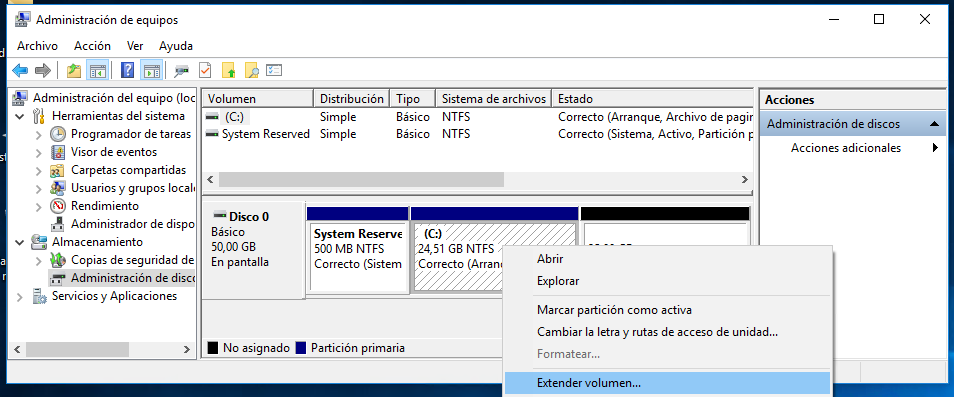
Task: Click the Administrador de dispositivos icon
Action: click(x=58, y=224)
